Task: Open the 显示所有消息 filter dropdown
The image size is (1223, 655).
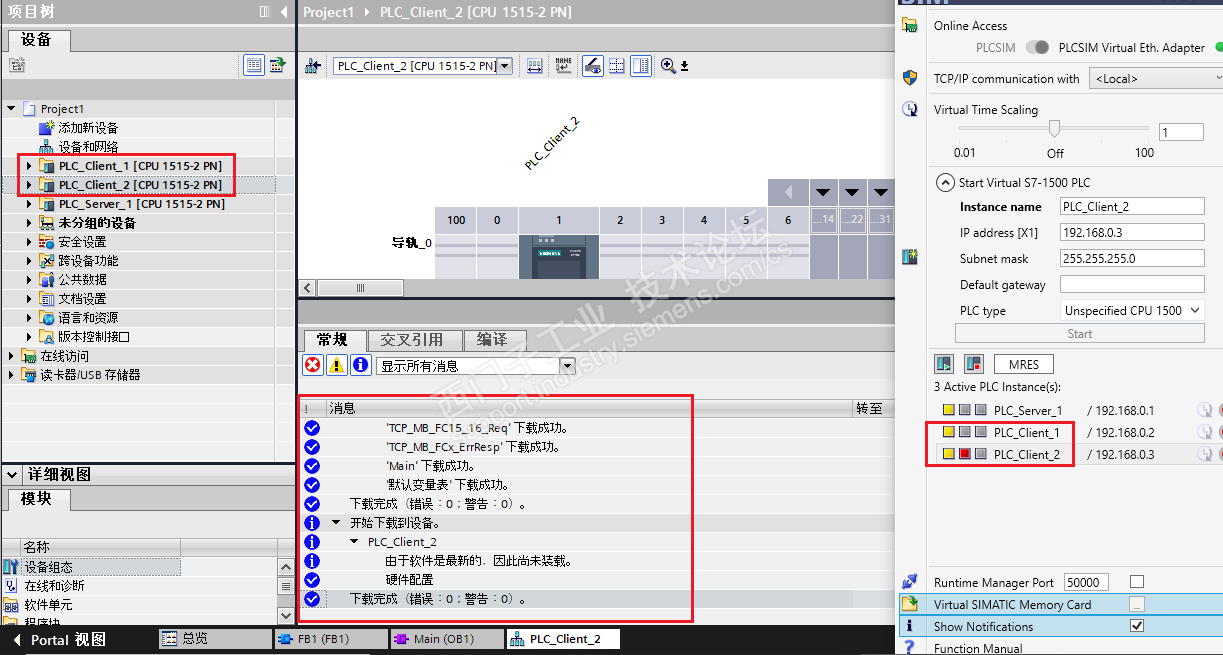Action: click(568, 366)
